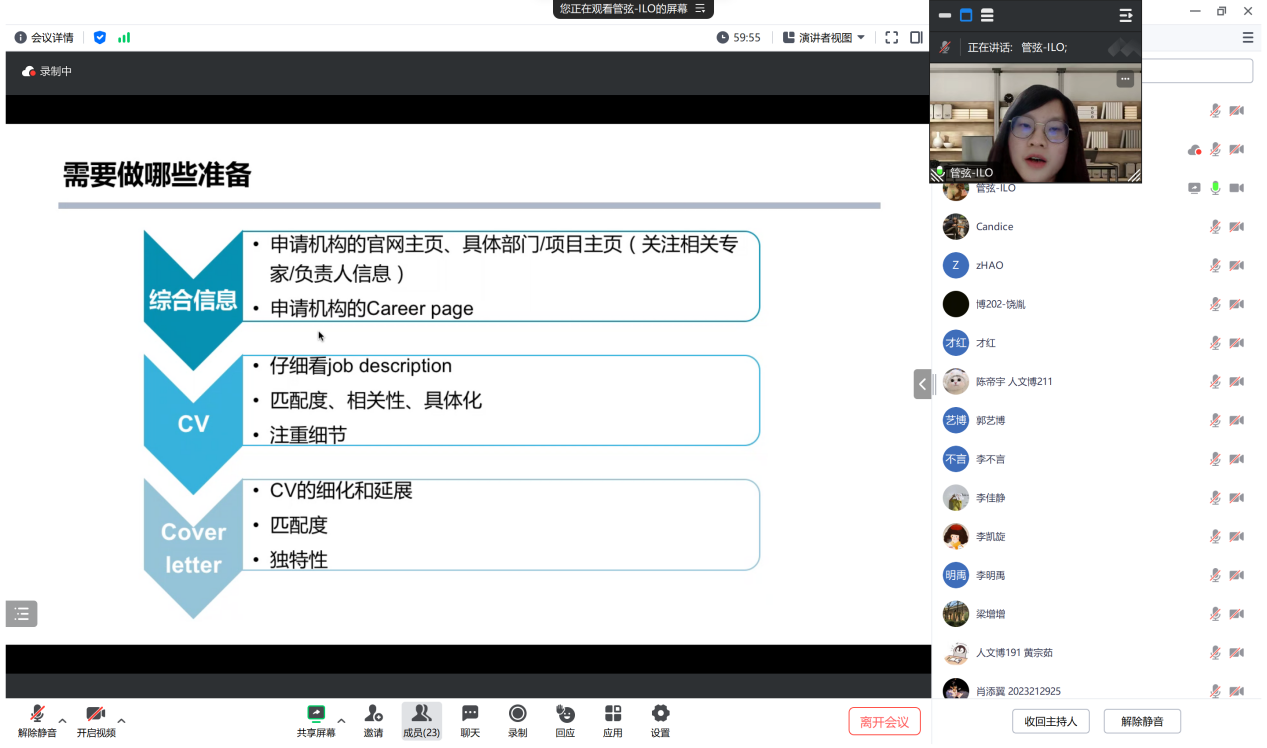Open the 会议详情 meeting info icon

point(21,38)
